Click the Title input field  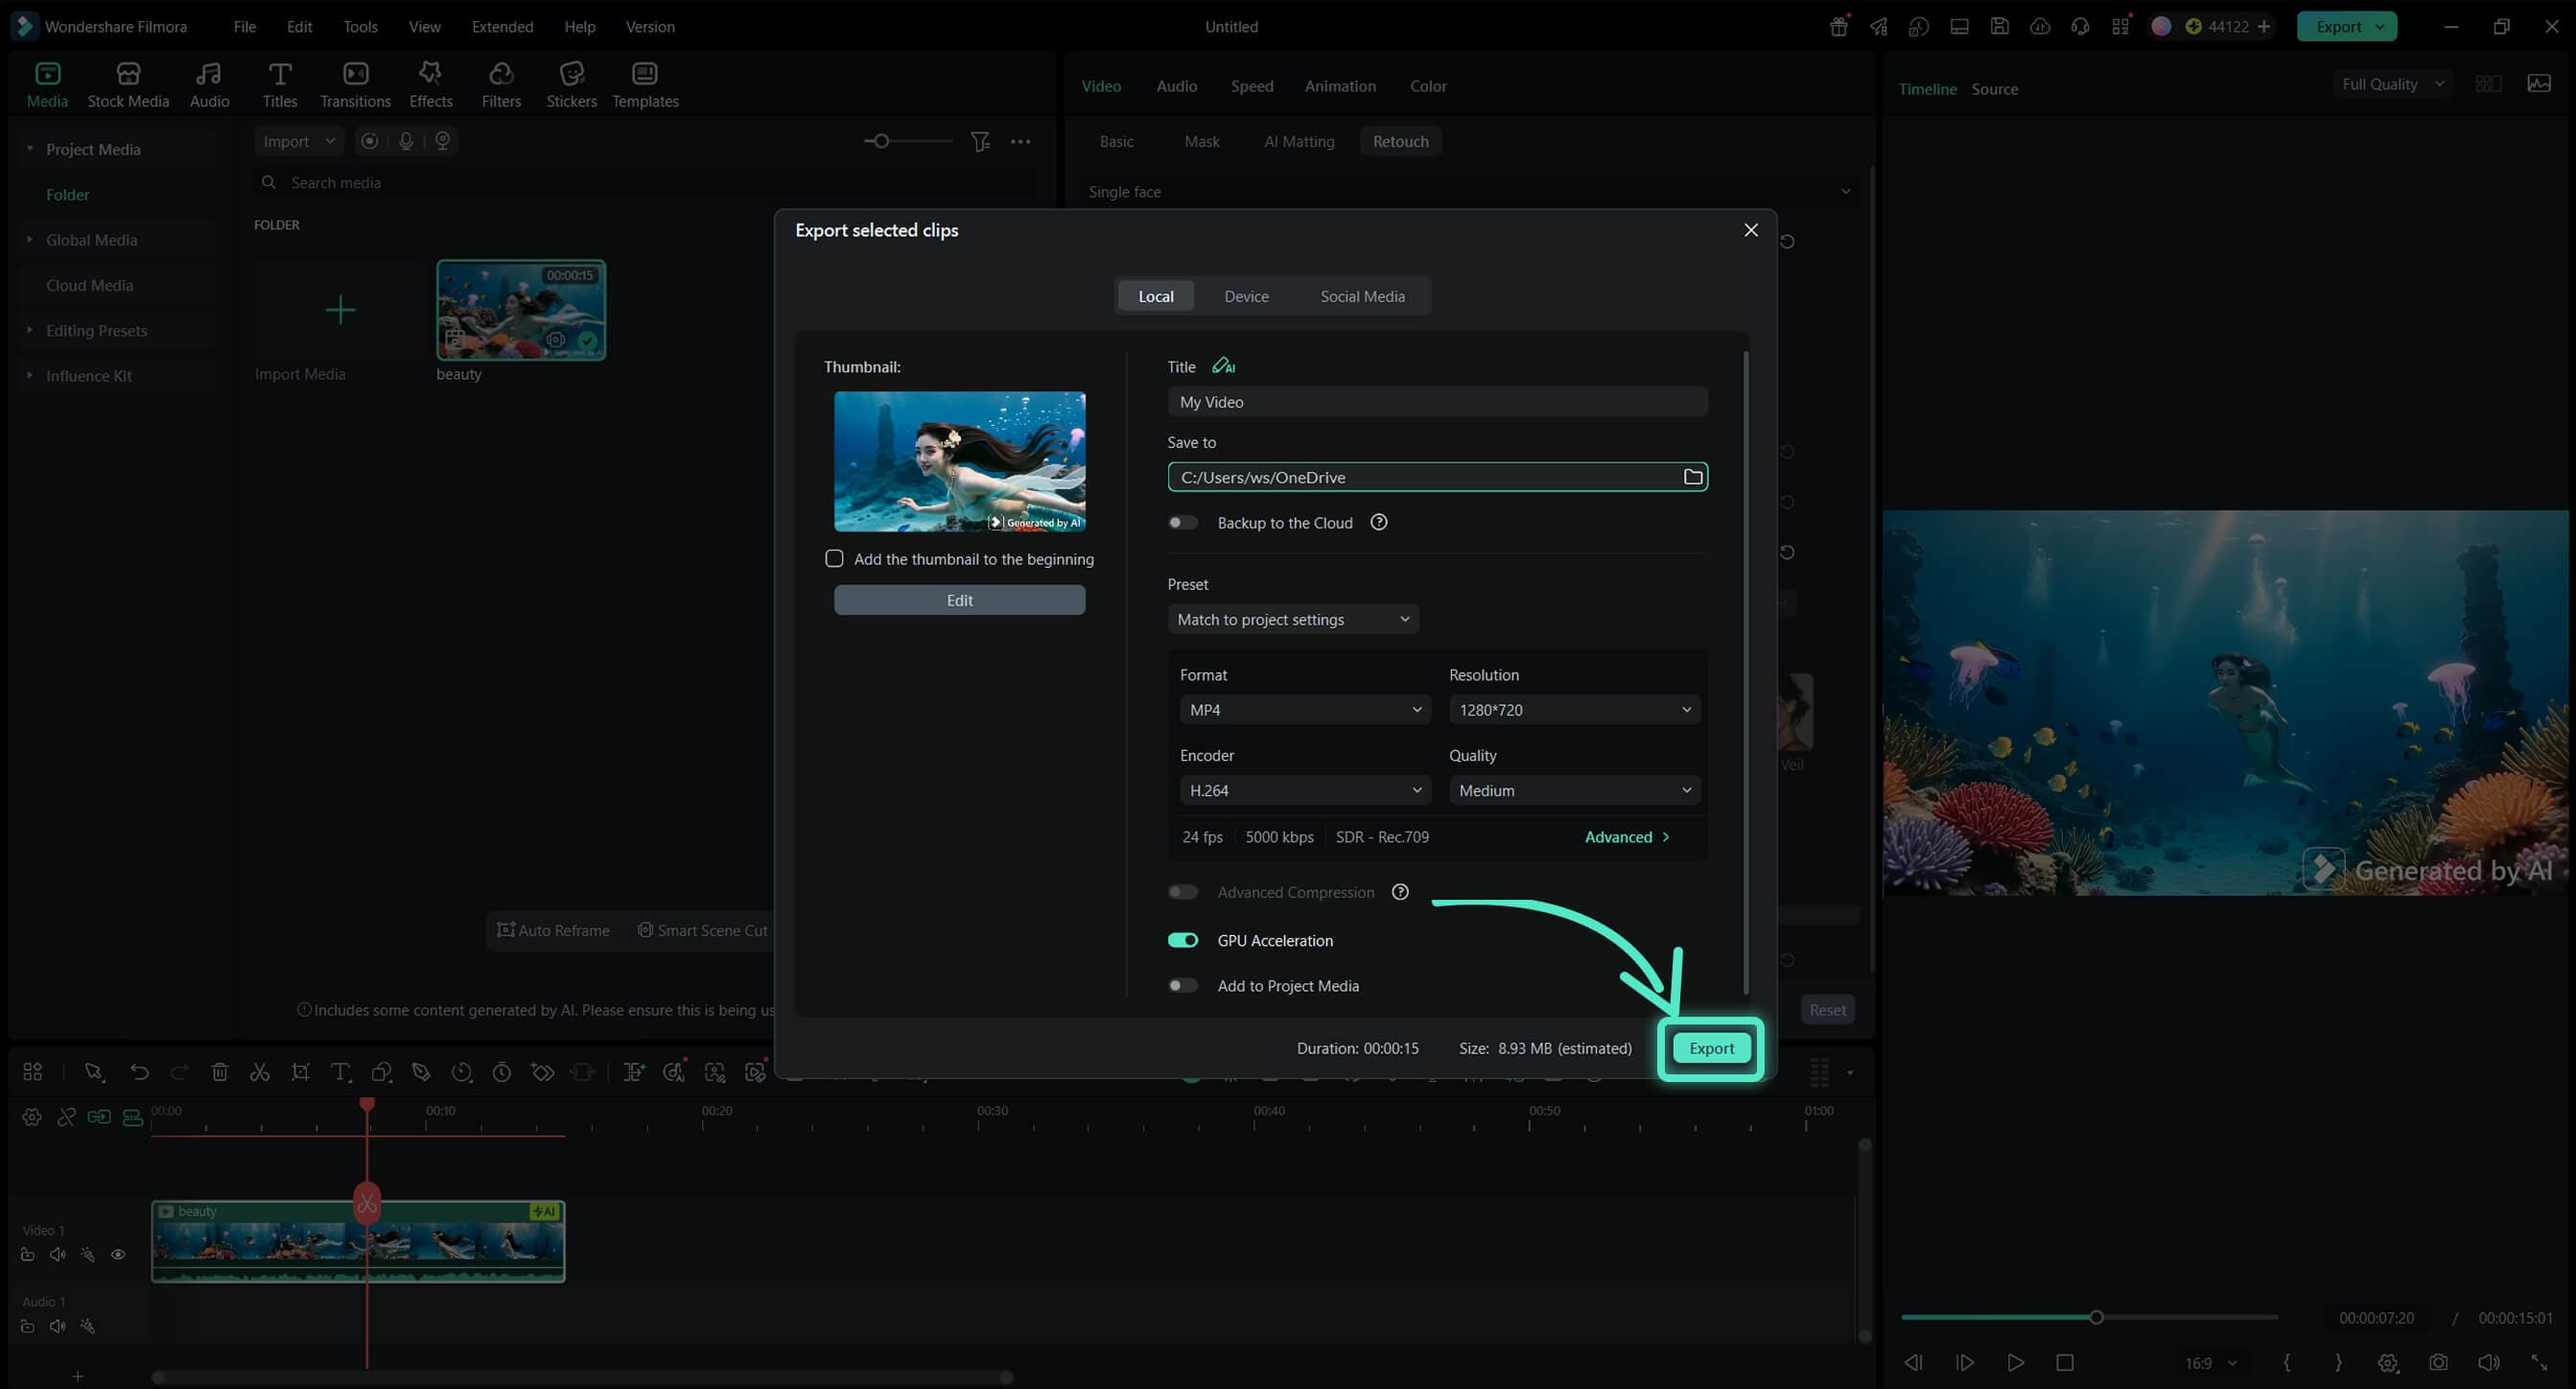(1437, 402)
